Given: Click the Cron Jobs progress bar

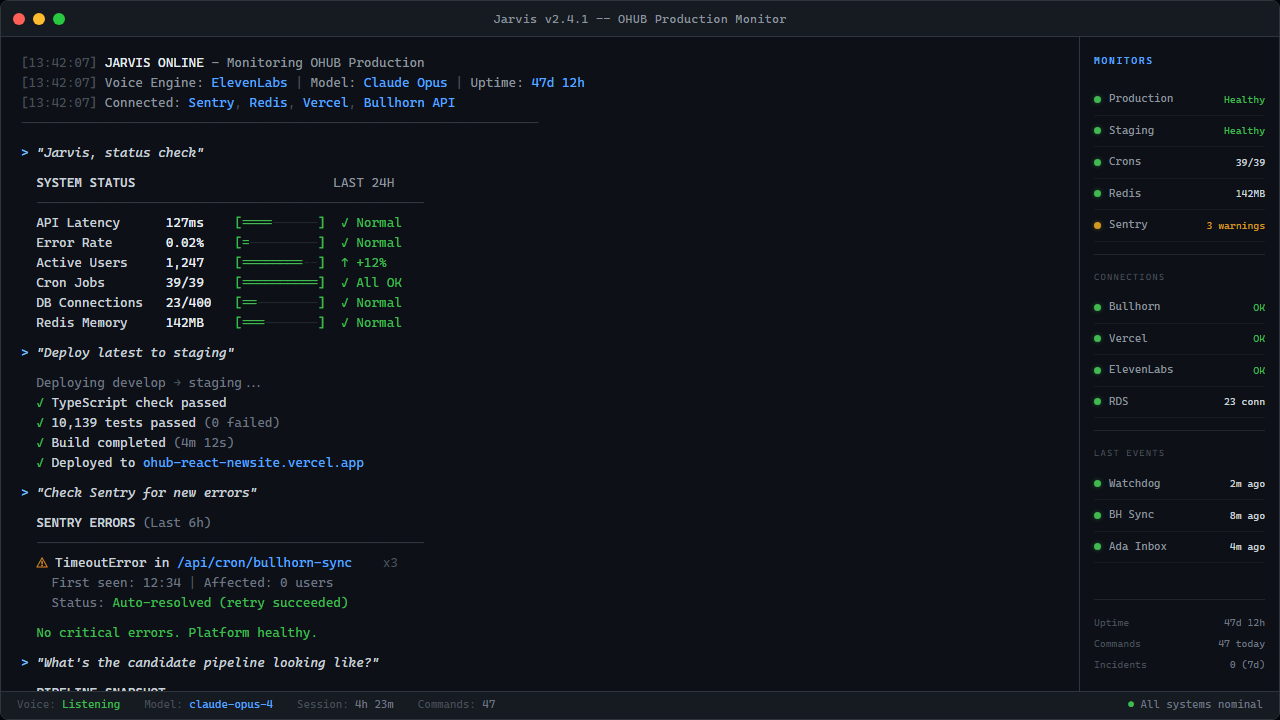Looking at the screenshot, I should pyautogui.click(x=280, y=283).
